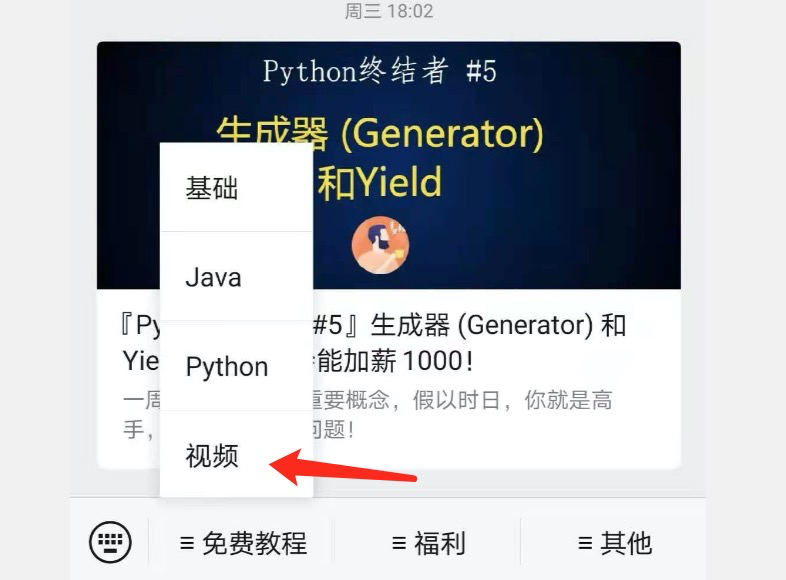This screenshot has height=580, width=786.
Task: Open the Python终结者 #5 article cover image
Action: [388, 165]
